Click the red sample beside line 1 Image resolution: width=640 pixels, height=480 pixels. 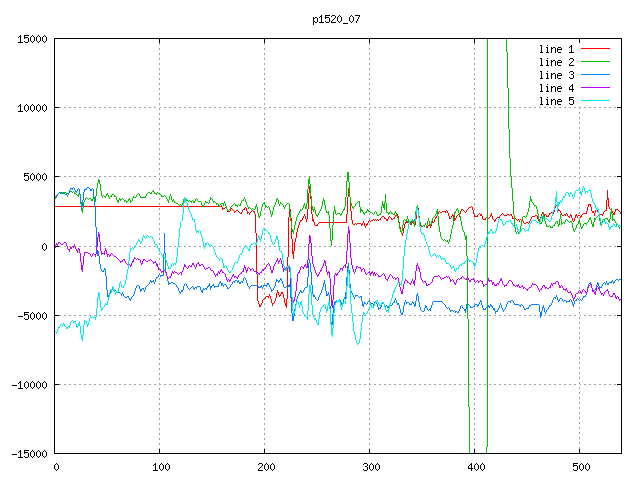click(596, 48)
